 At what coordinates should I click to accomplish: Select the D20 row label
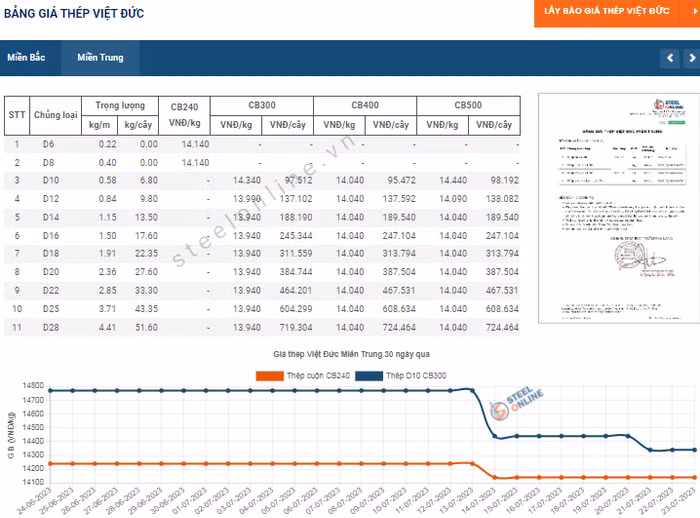pos(51,272)
